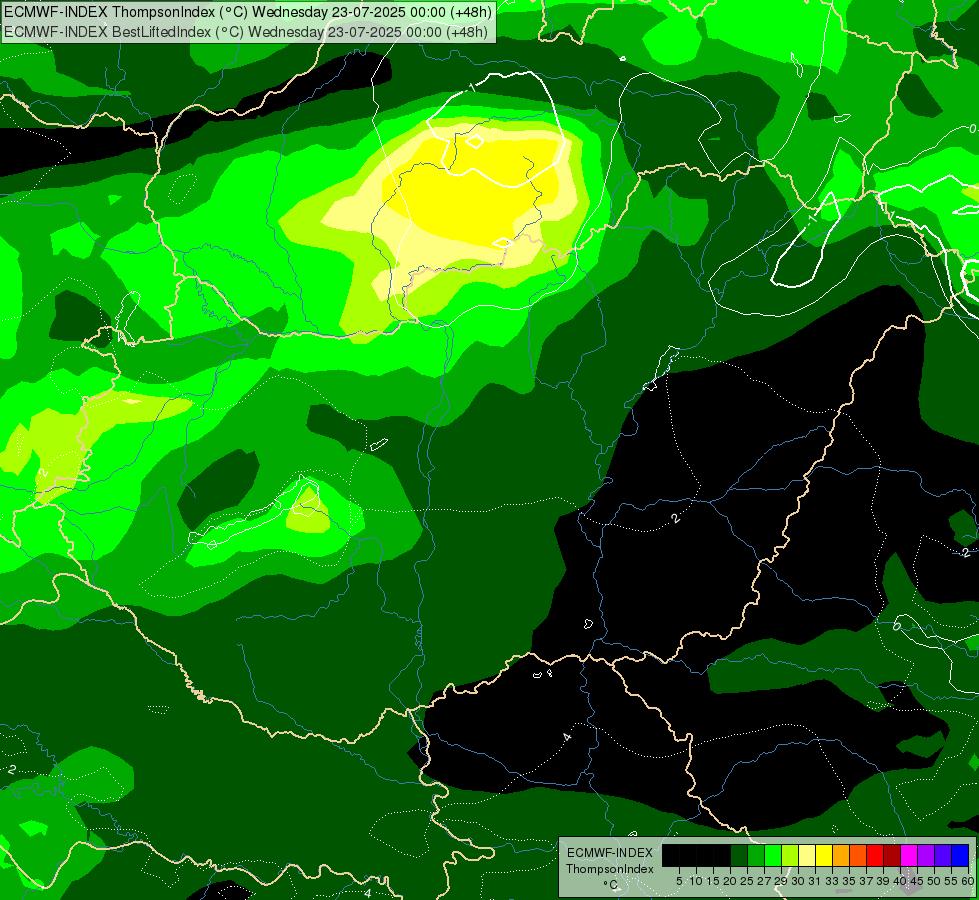Click the legend tick value 60
The image size is (979, 900).
coord(968,881)
